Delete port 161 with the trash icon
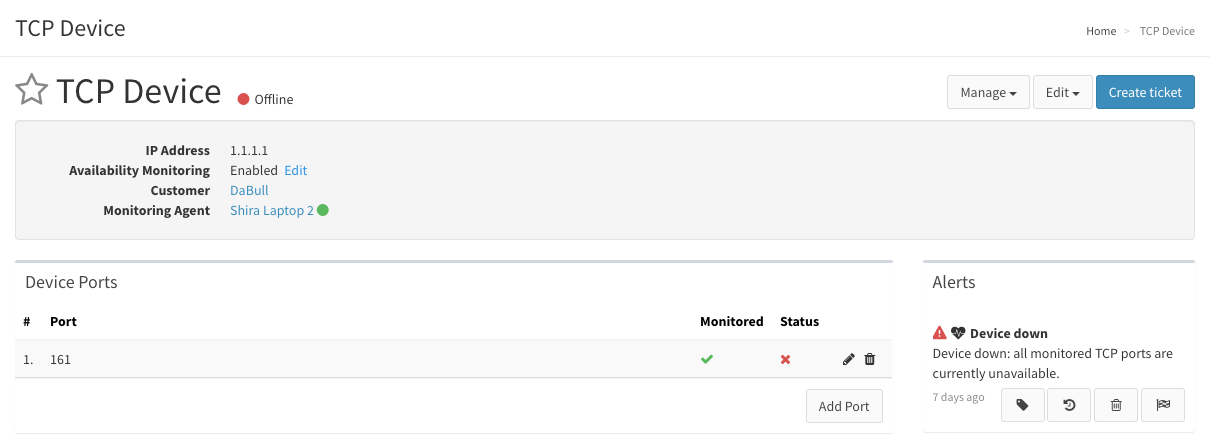This screenshot has width=1210, height=447. 869,359
